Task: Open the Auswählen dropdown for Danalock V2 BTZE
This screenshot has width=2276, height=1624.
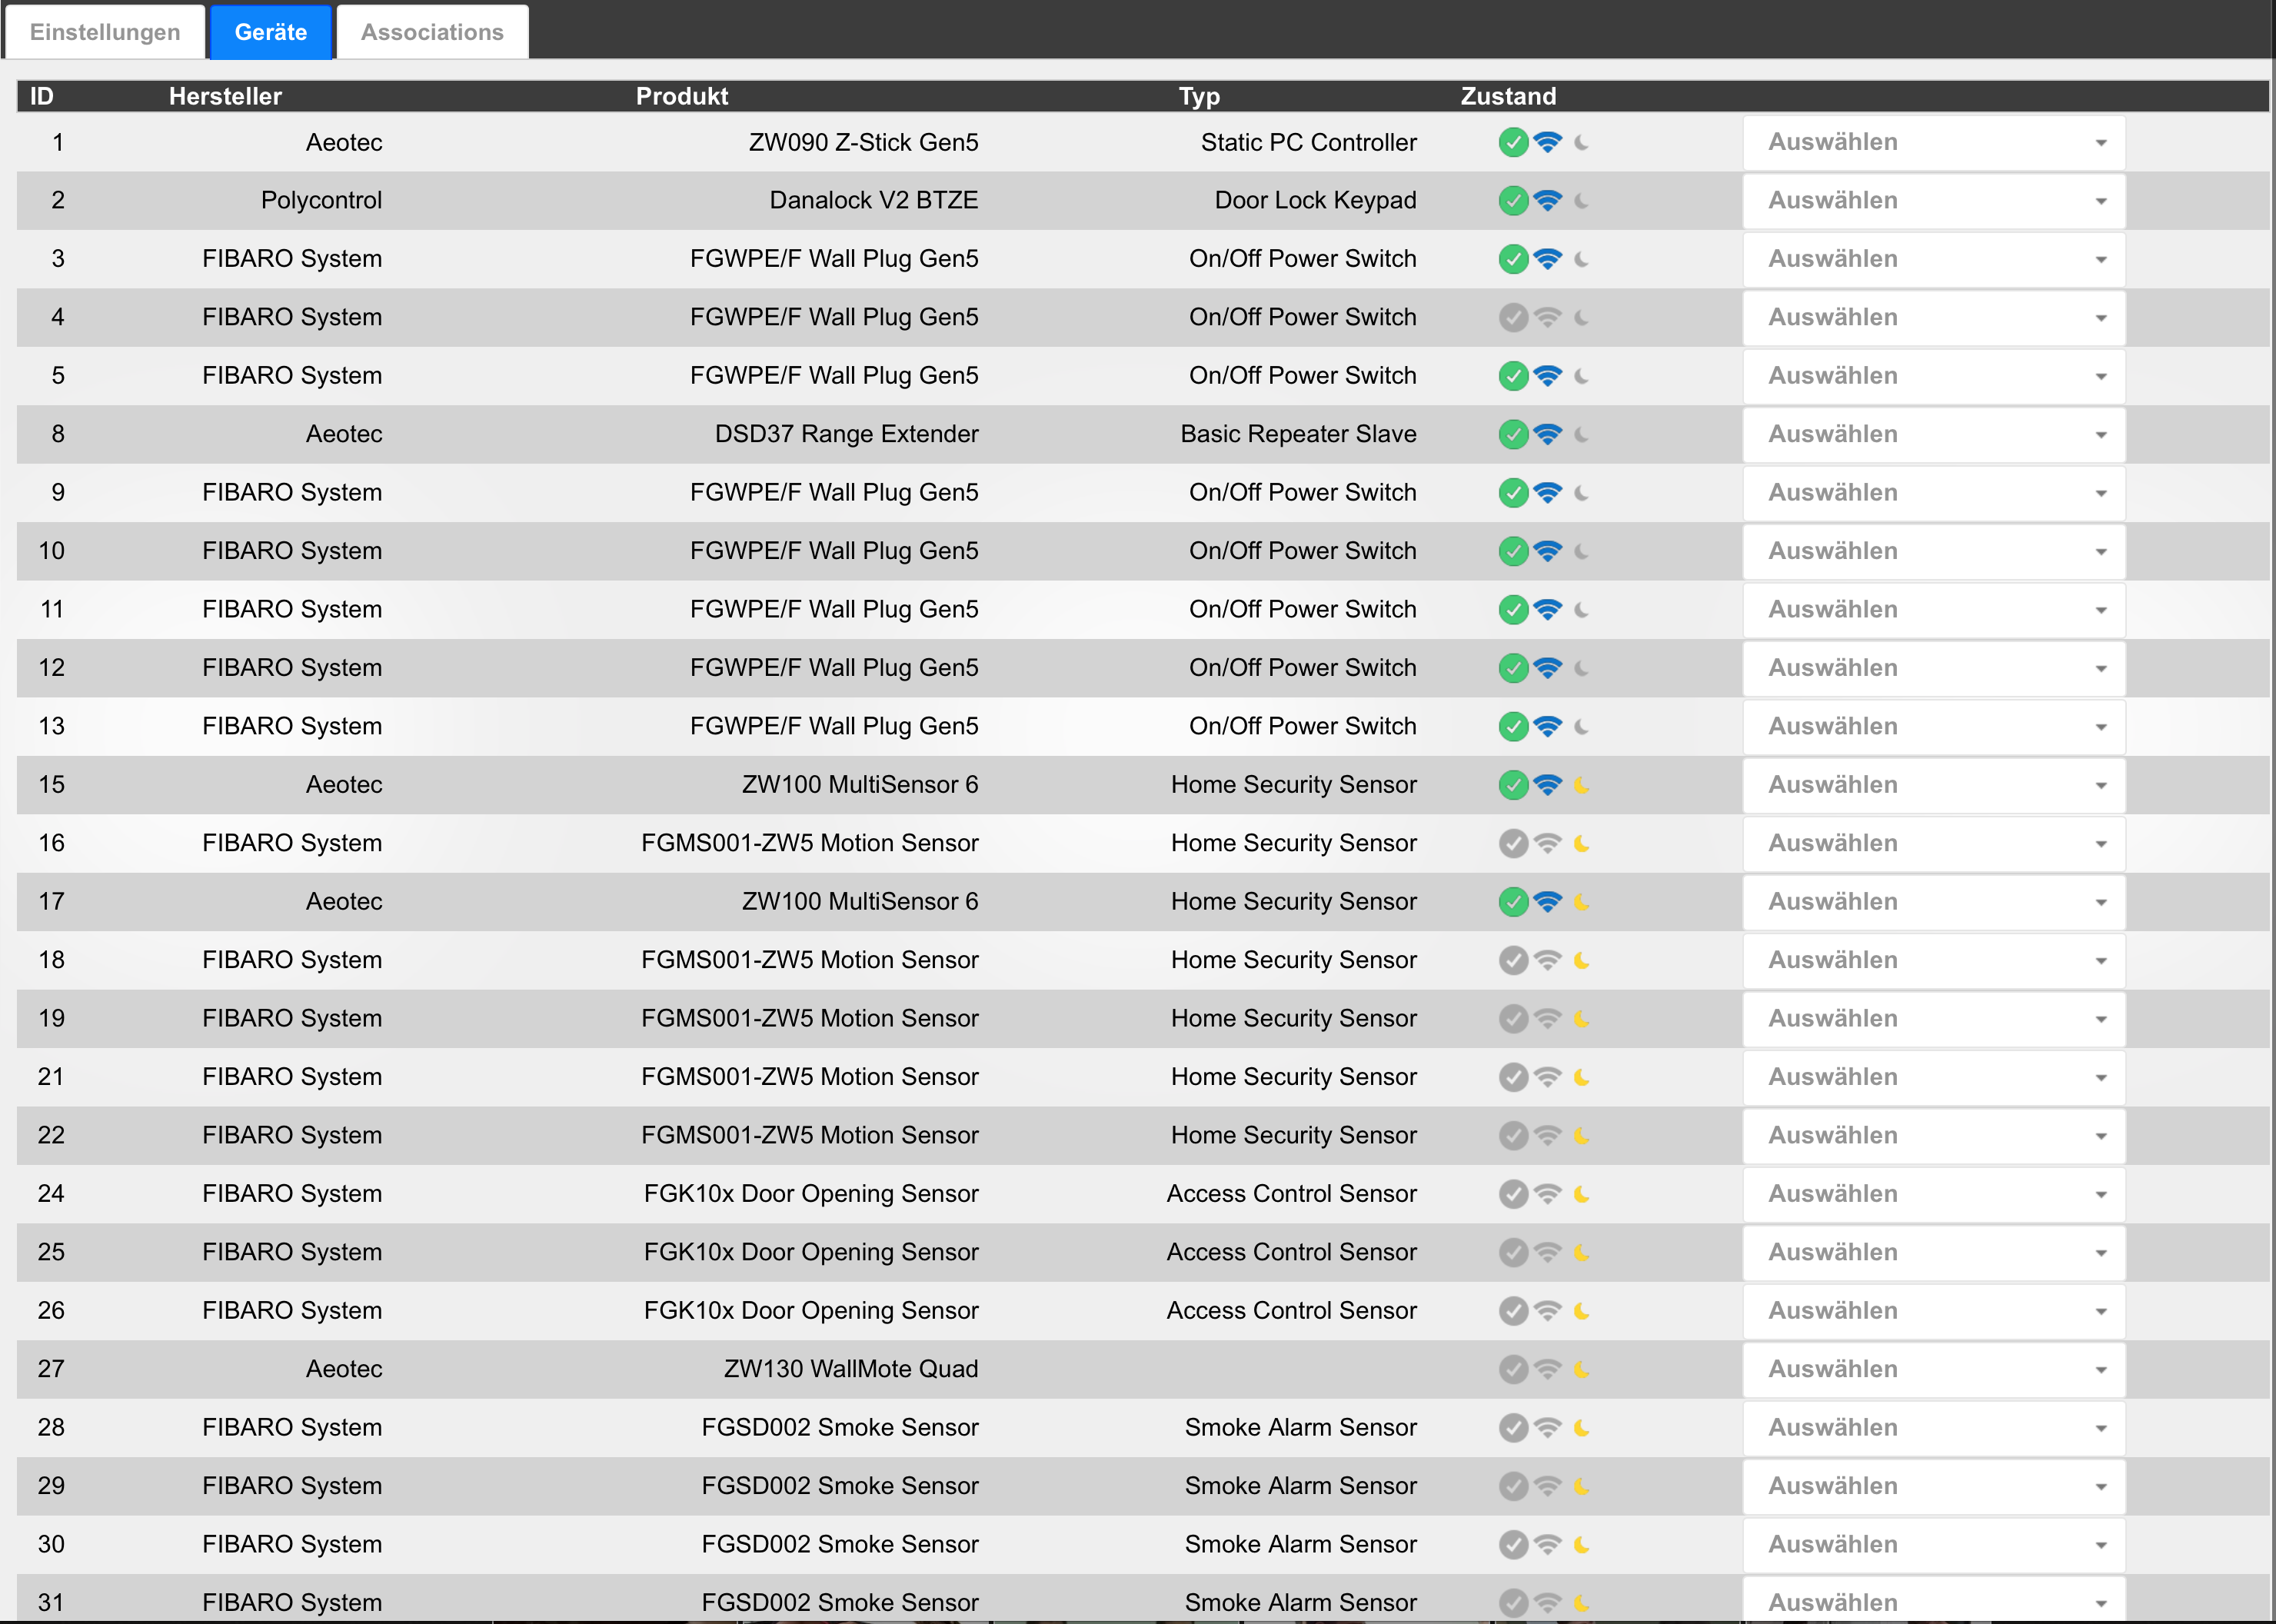Action: tap(1934, 201)
